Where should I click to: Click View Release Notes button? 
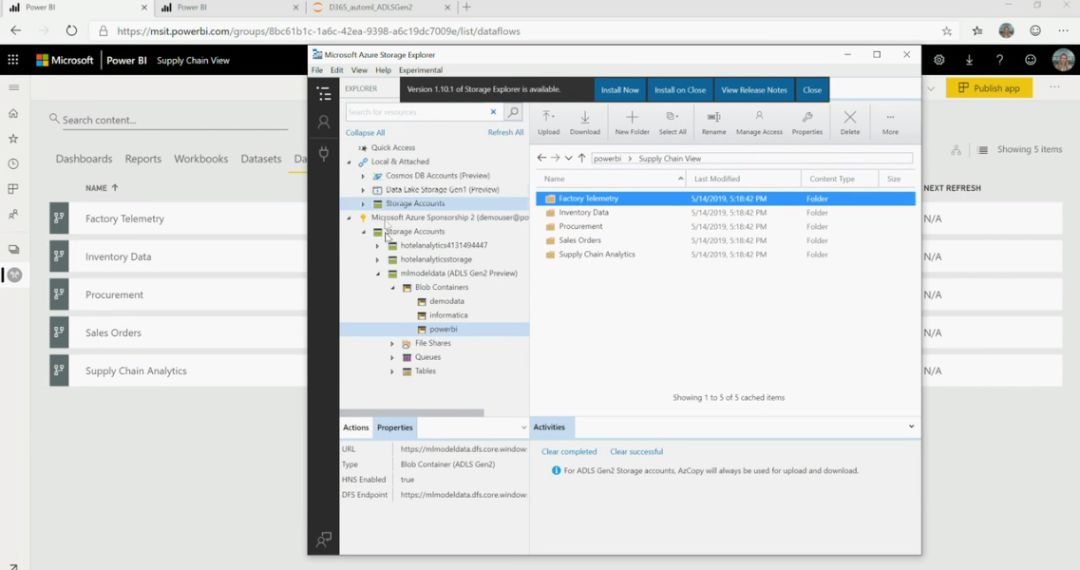754,89
